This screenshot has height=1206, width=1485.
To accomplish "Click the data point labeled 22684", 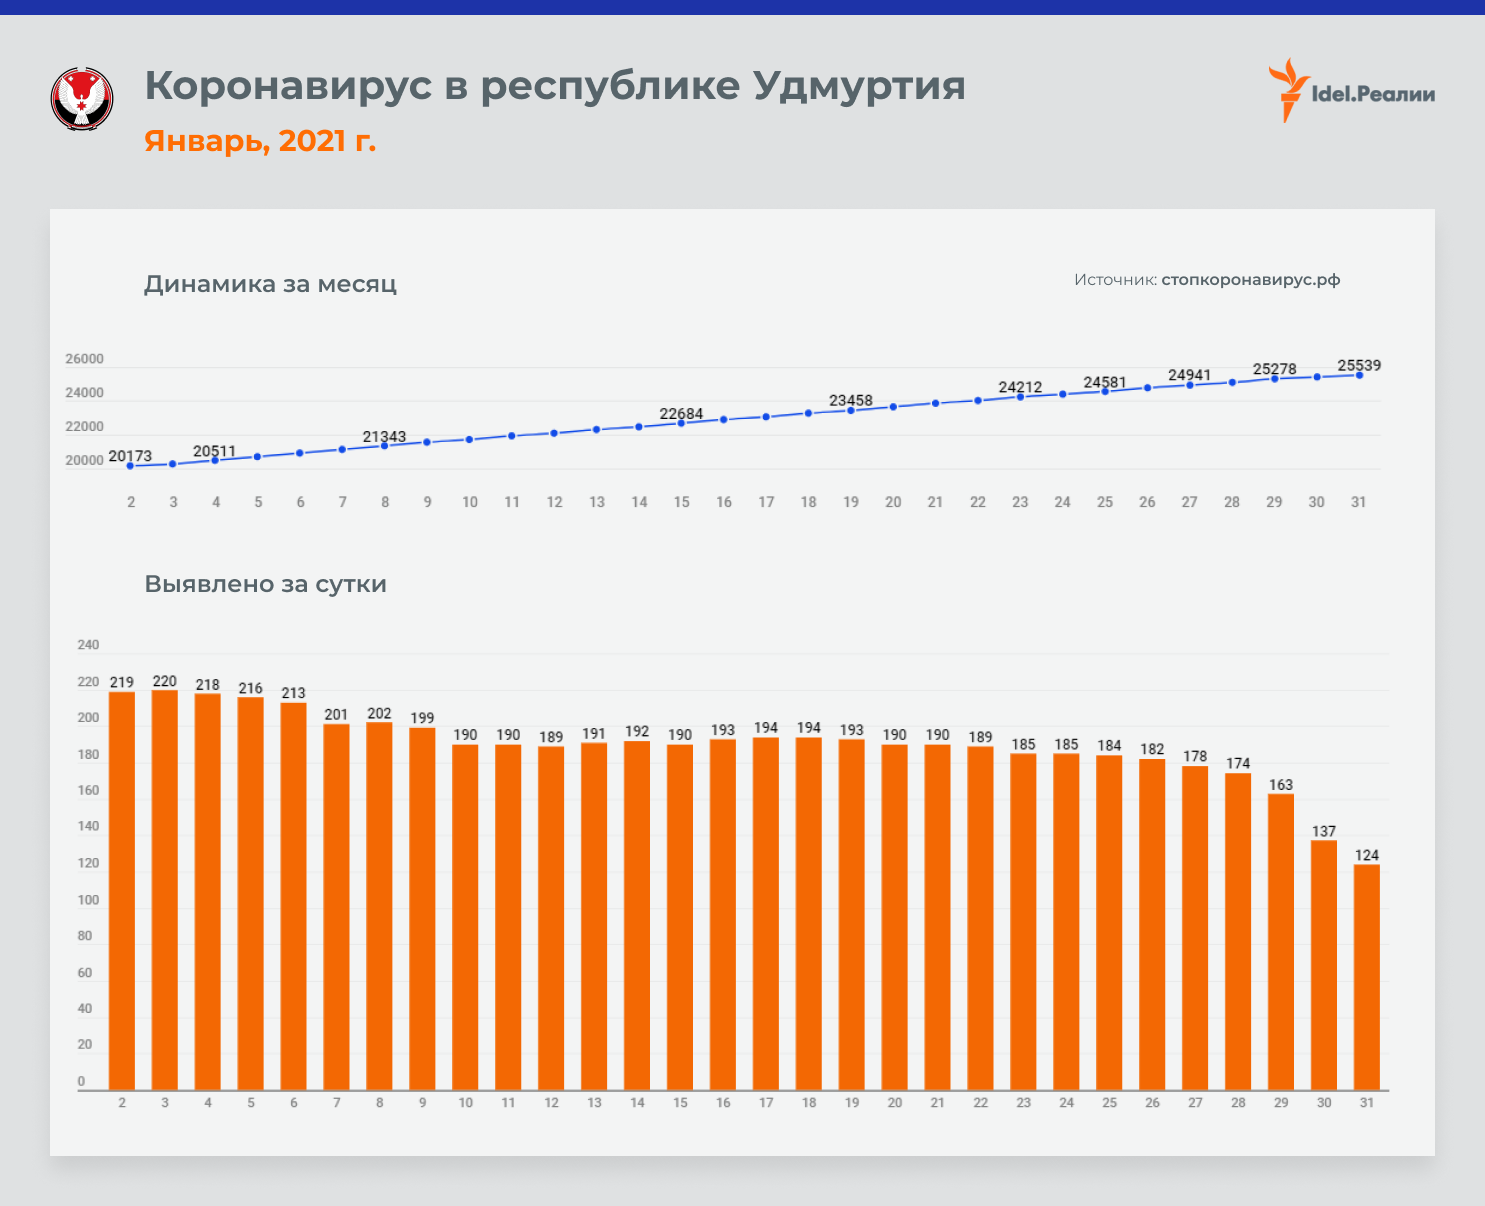I will pos(681,423).
